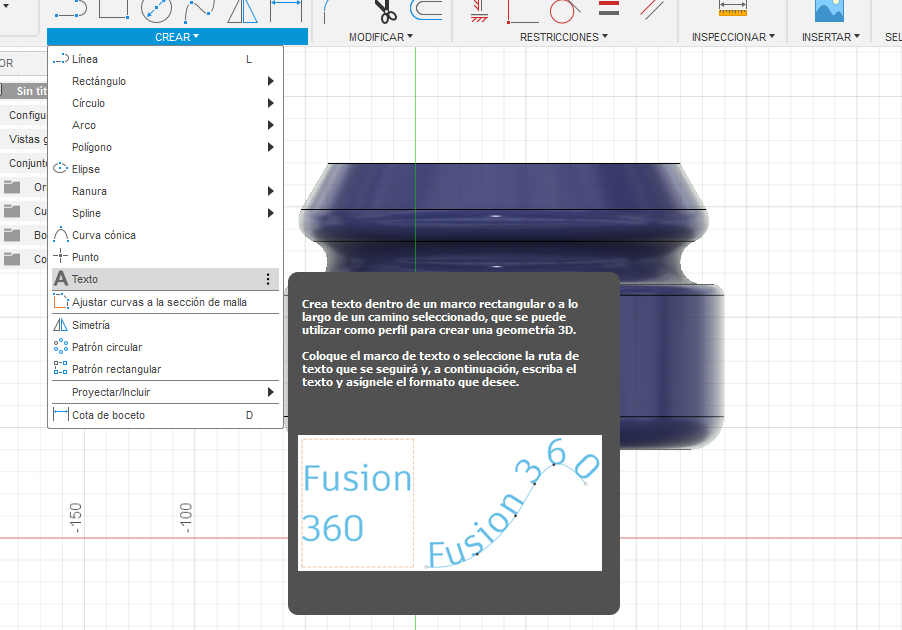Expand the Rectángulo submenu arrow
Image resolution: width=902 pixels, height=630 pixels.
(x=270, y=81)
